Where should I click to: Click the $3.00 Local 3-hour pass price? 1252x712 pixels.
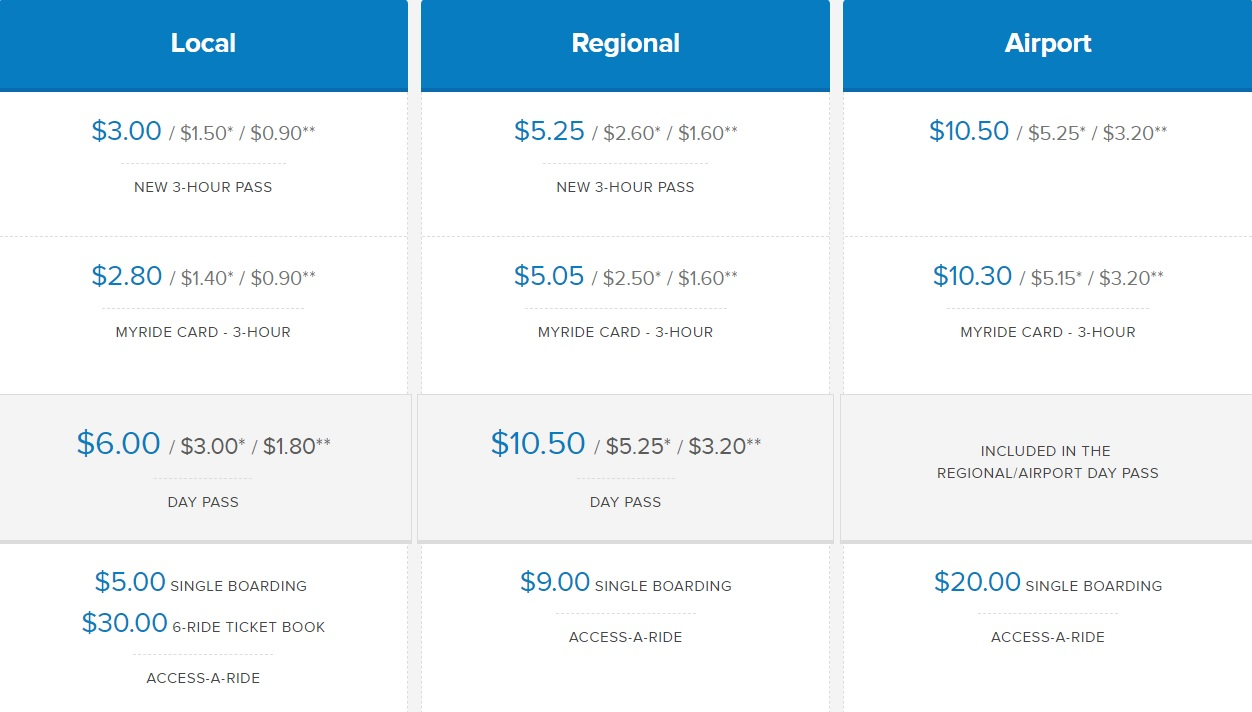[127, 131]
